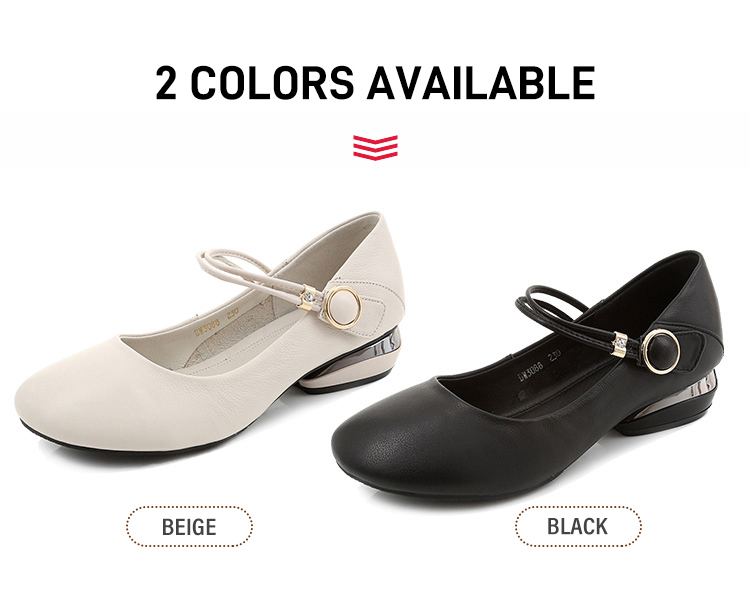The width and height of the screenshot is (750, 590).
Task: Click the word AVAILABLE in the heading
Action: pos(481,82)
